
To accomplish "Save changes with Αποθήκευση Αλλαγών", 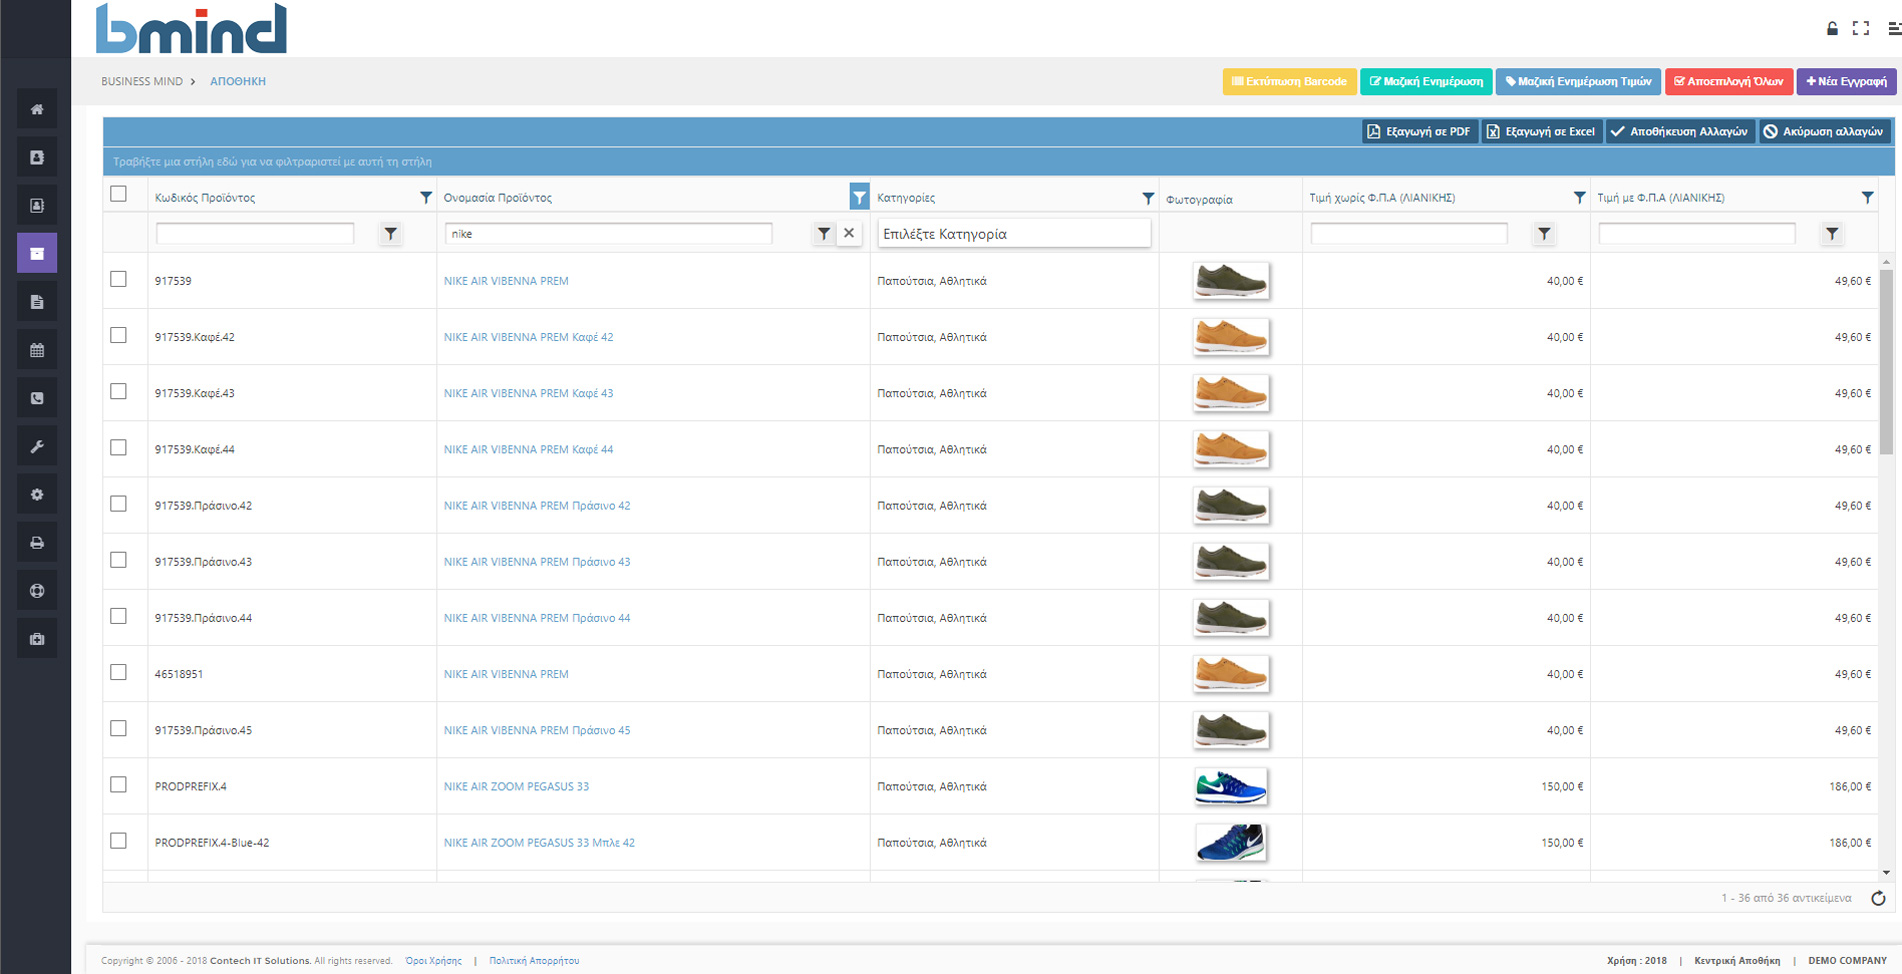I will [x=1680, y=131].
